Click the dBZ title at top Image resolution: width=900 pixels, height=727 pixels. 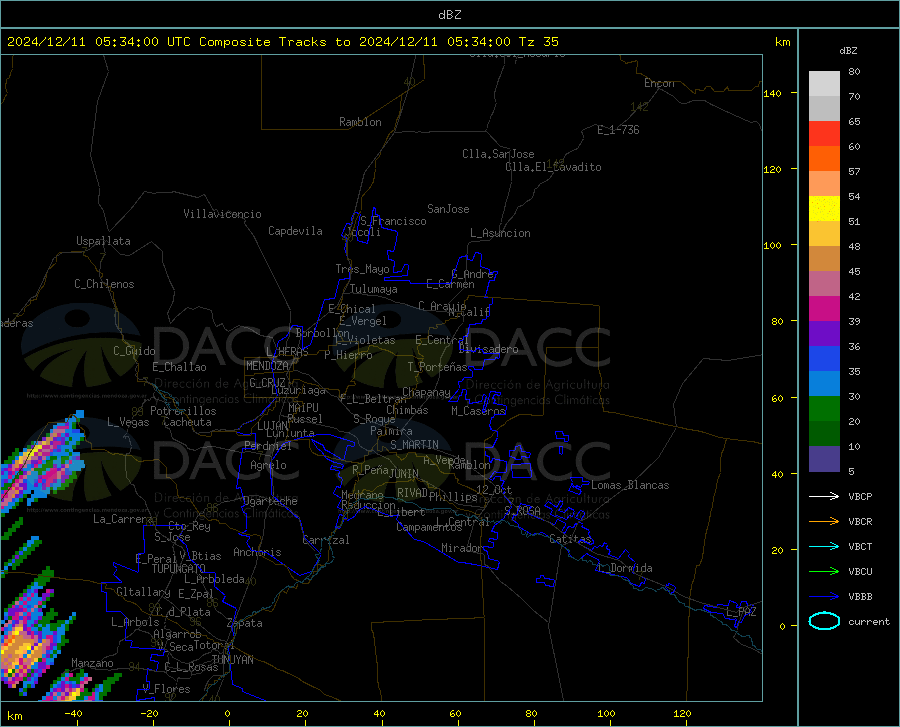click(449, 15)
